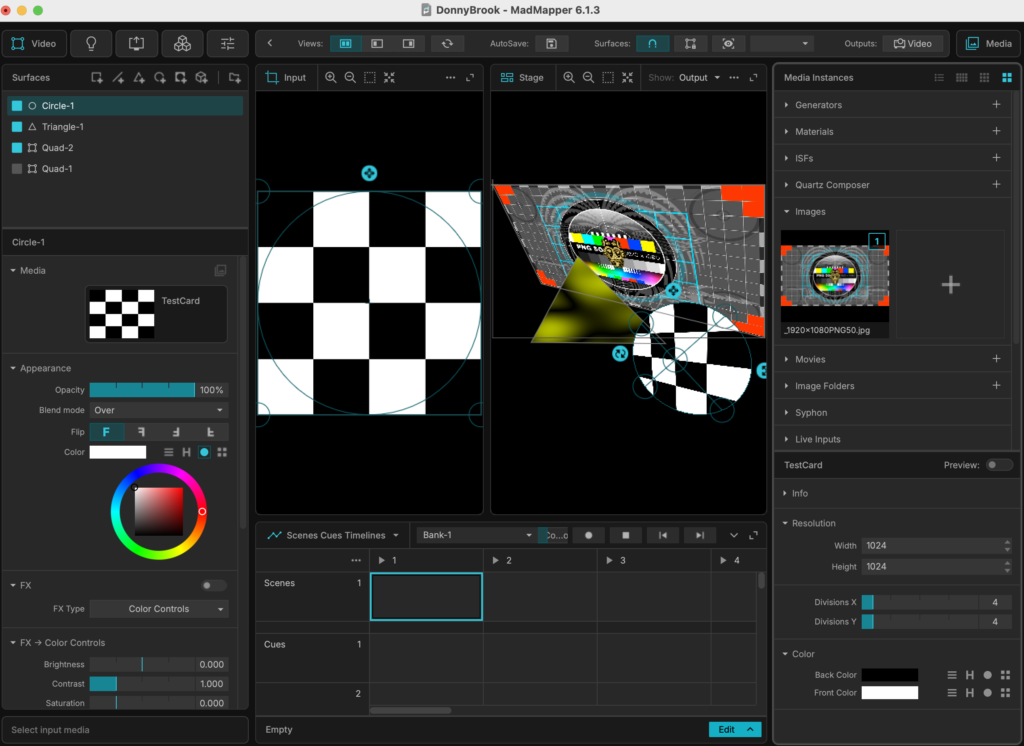Open the master sliders settings icon

pos(227,44)
